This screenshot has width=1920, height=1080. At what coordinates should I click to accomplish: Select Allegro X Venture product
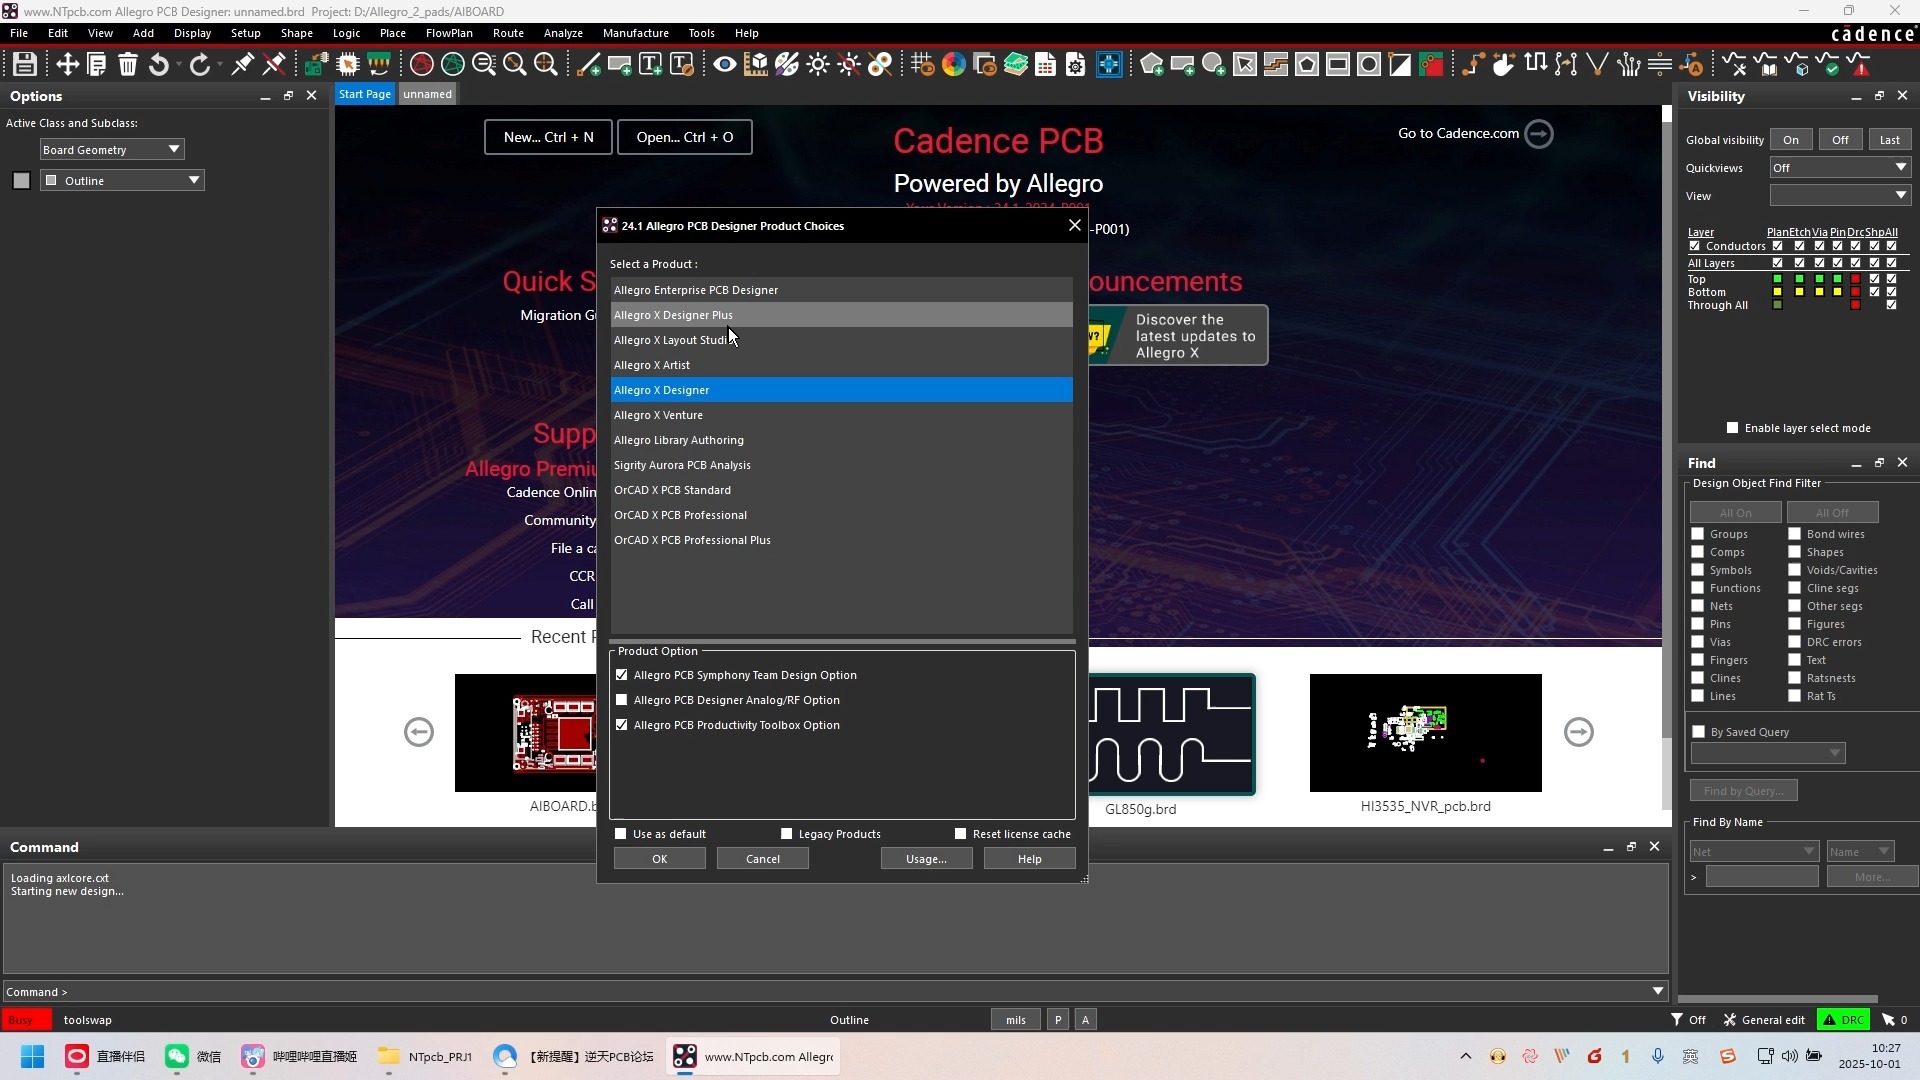click(x=658, y=415)
